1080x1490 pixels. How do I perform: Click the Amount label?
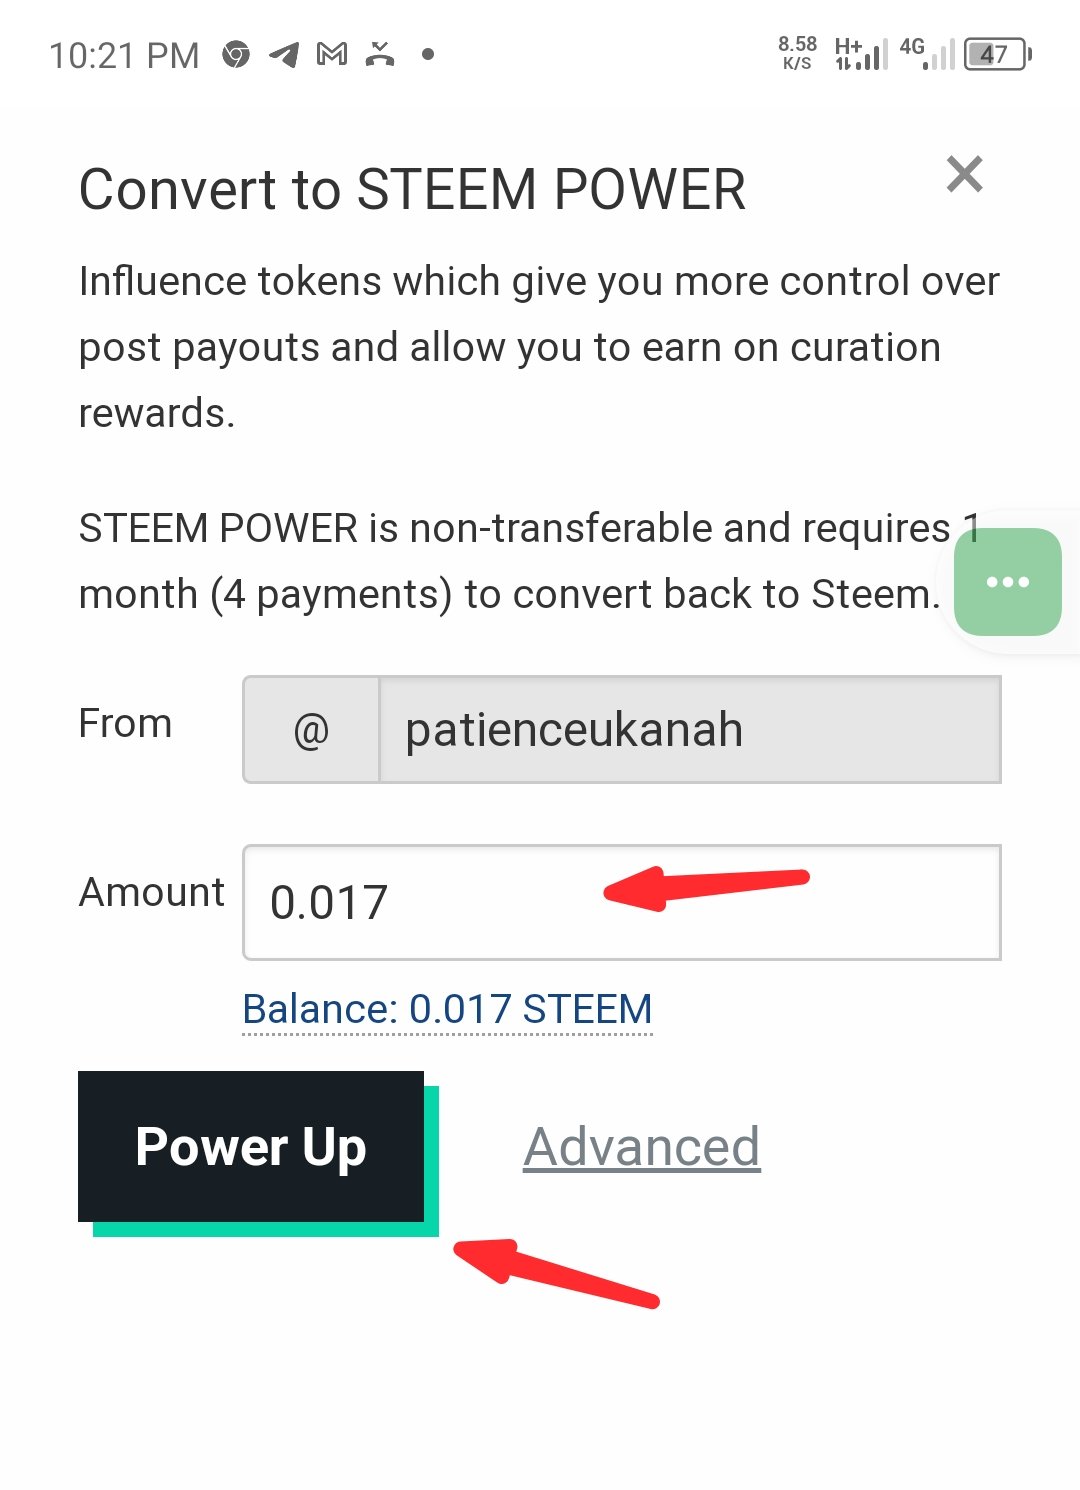(152, 892)
